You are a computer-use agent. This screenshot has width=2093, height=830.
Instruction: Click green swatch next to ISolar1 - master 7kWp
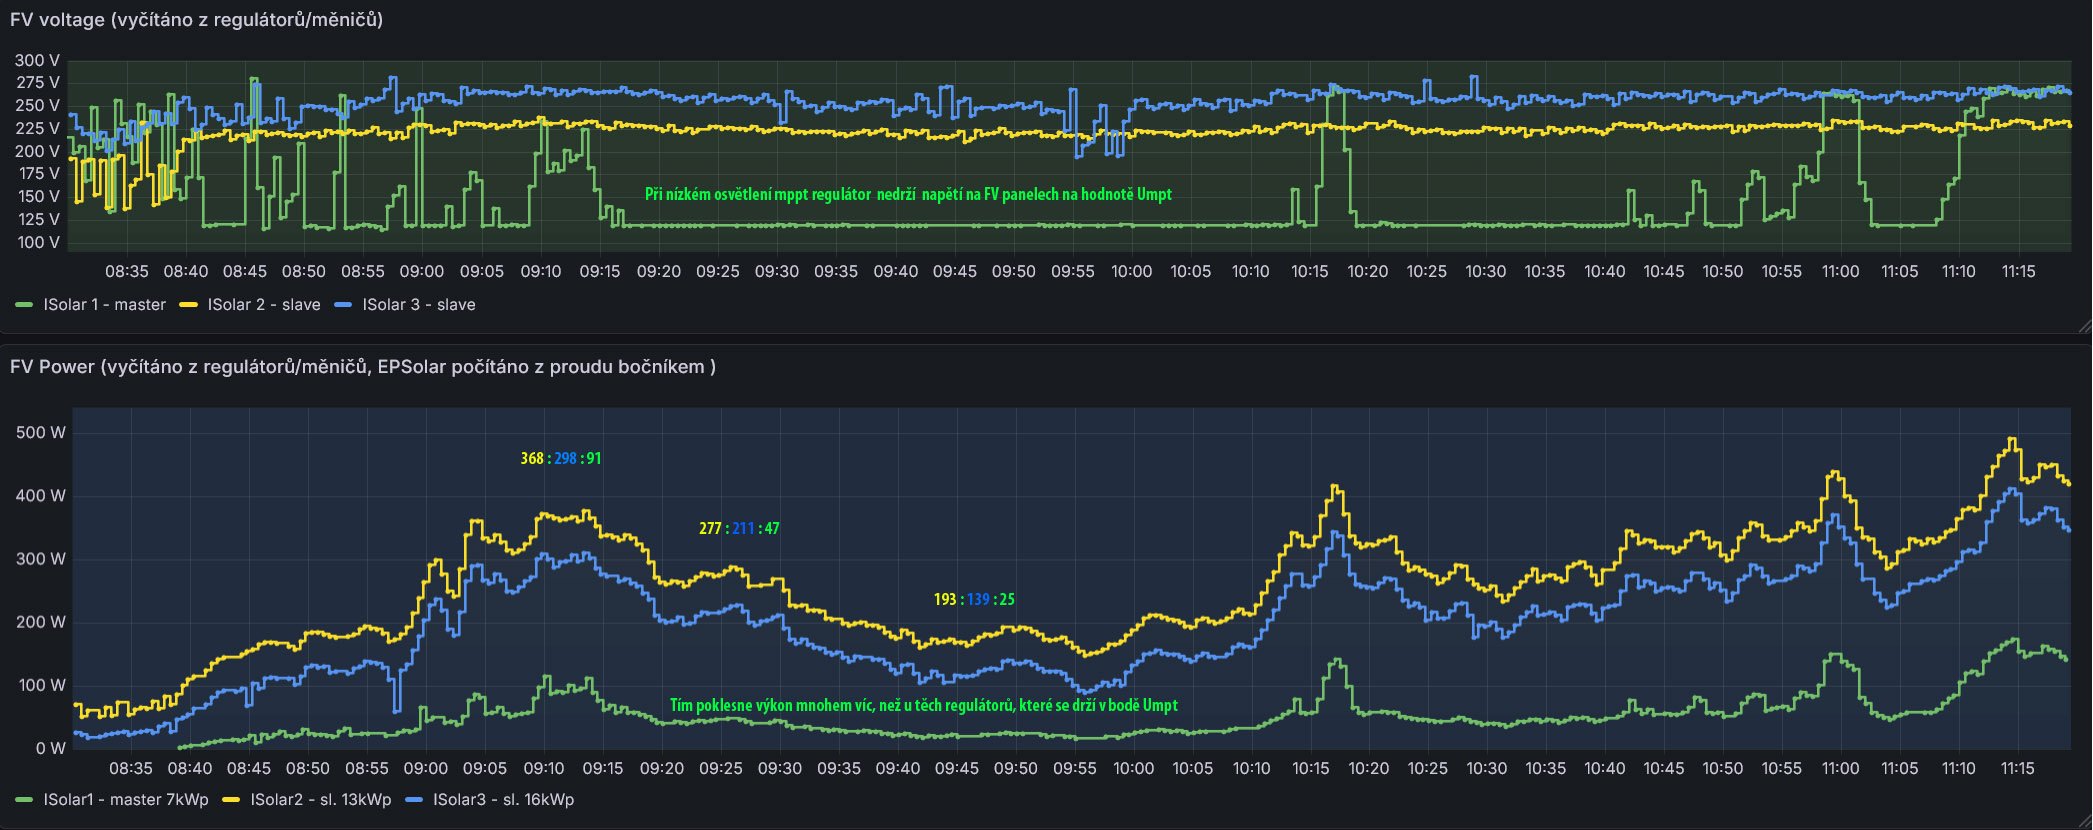pyautogui.click(x=25, y=800)
